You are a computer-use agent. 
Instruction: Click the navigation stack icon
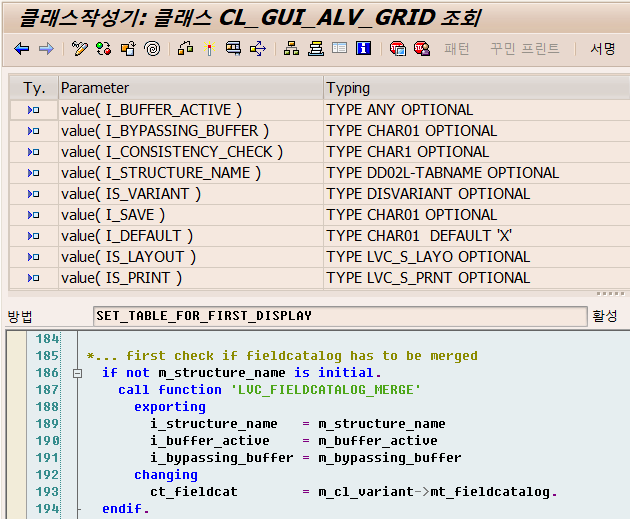pyautogui.click(x=316, y=49)
